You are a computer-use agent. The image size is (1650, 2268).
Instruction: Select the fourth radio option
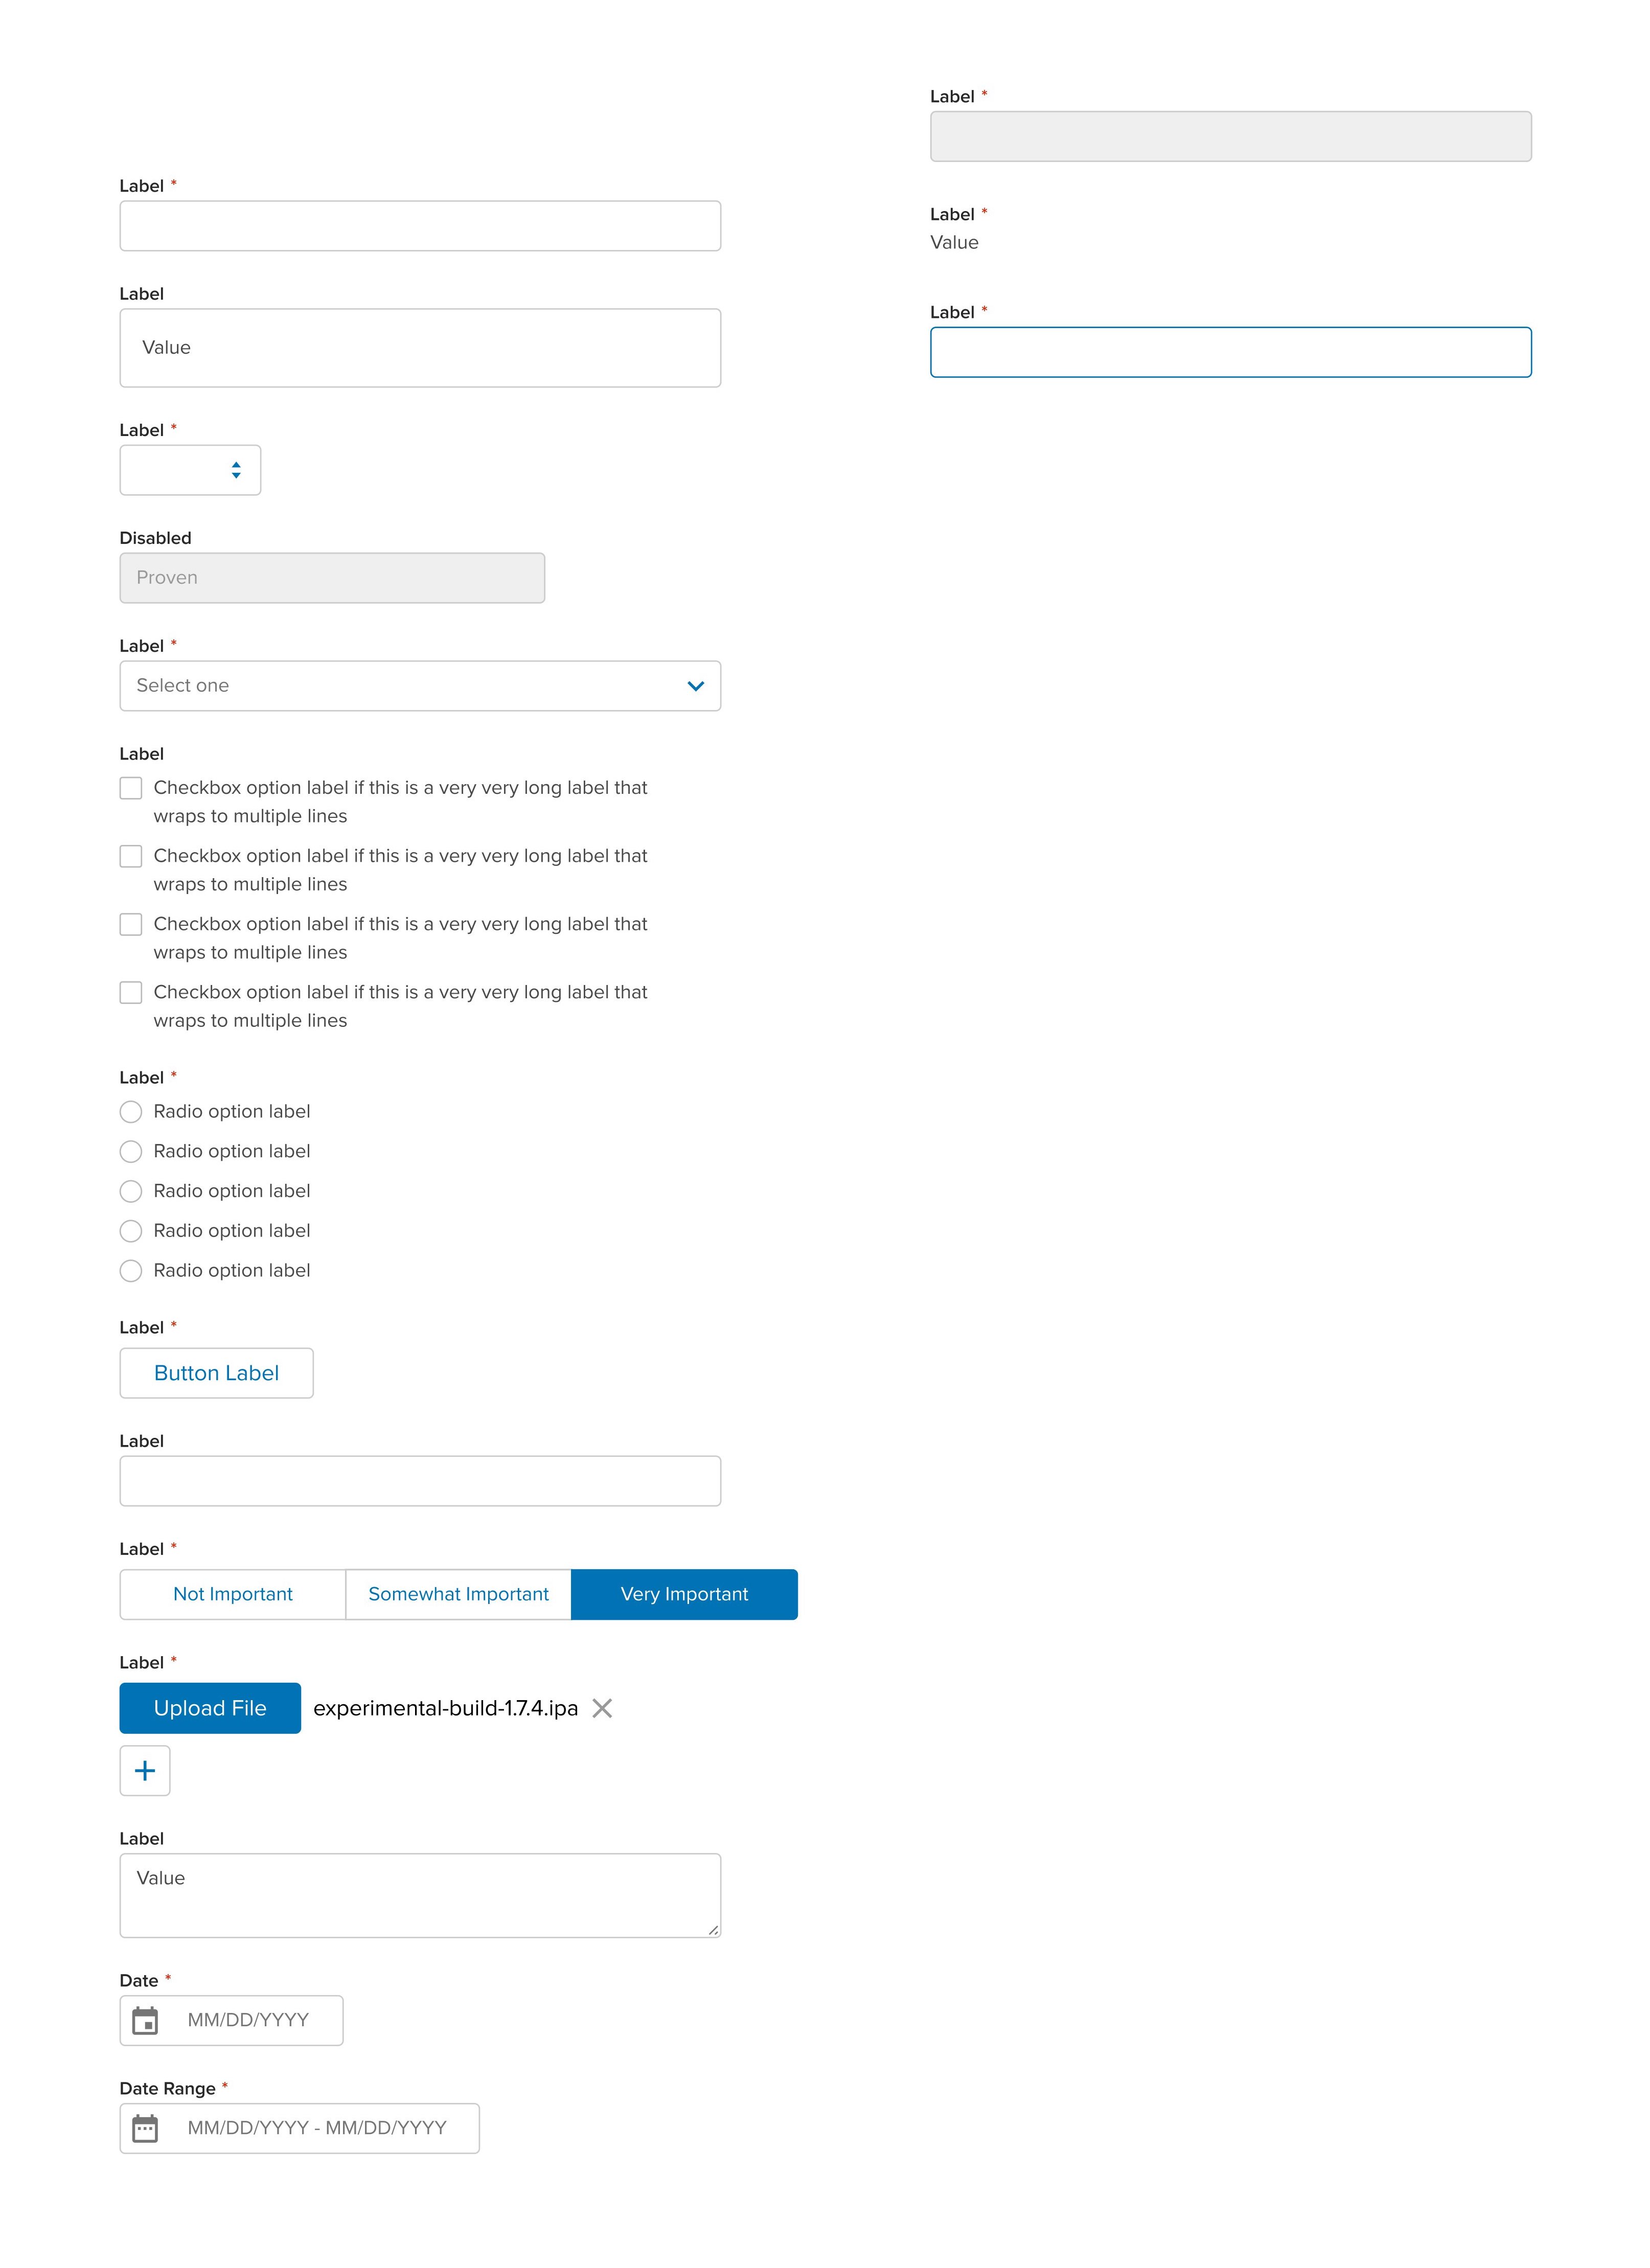point(131,1231)
